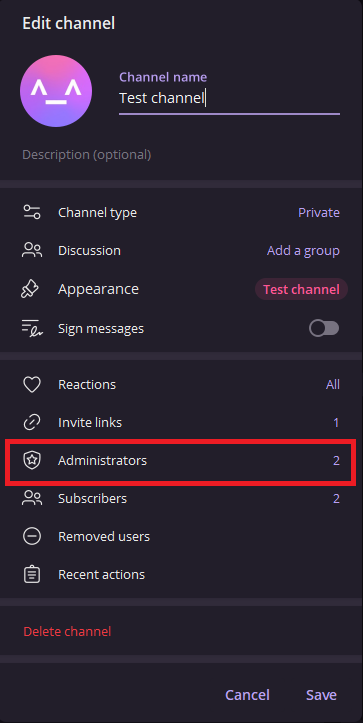The image size is (363, 723).
Task: Open the All reactions setting
Action: point(333,385)
